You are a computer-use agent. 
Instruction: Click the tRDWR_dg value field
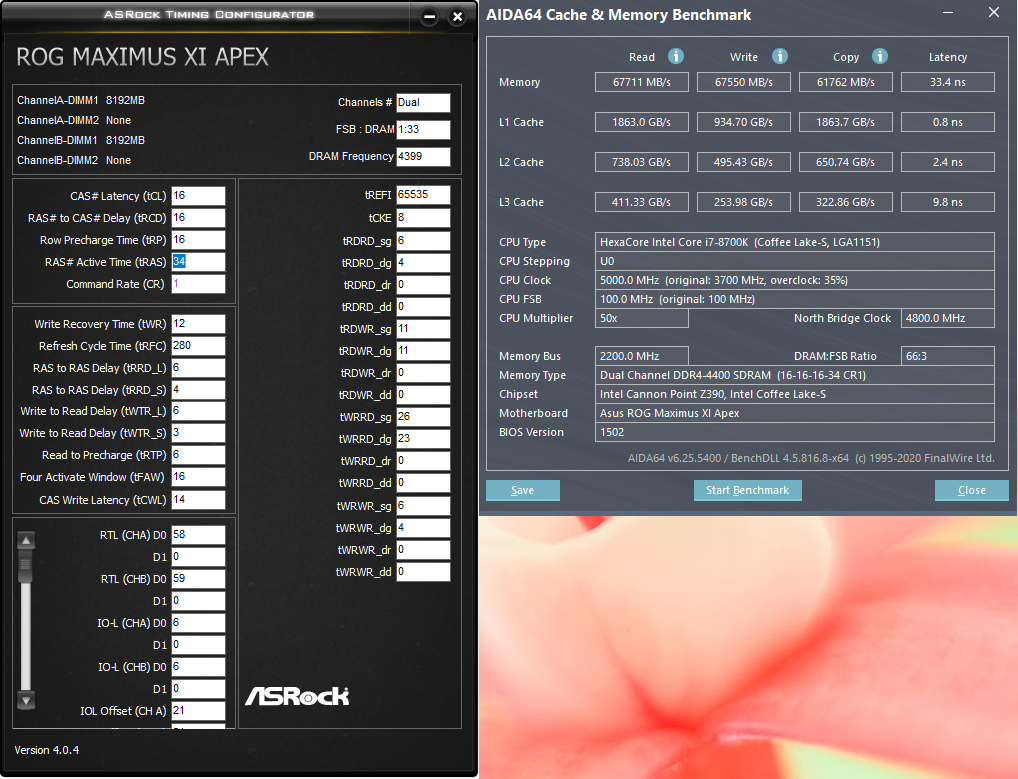[x=423, y=351]
